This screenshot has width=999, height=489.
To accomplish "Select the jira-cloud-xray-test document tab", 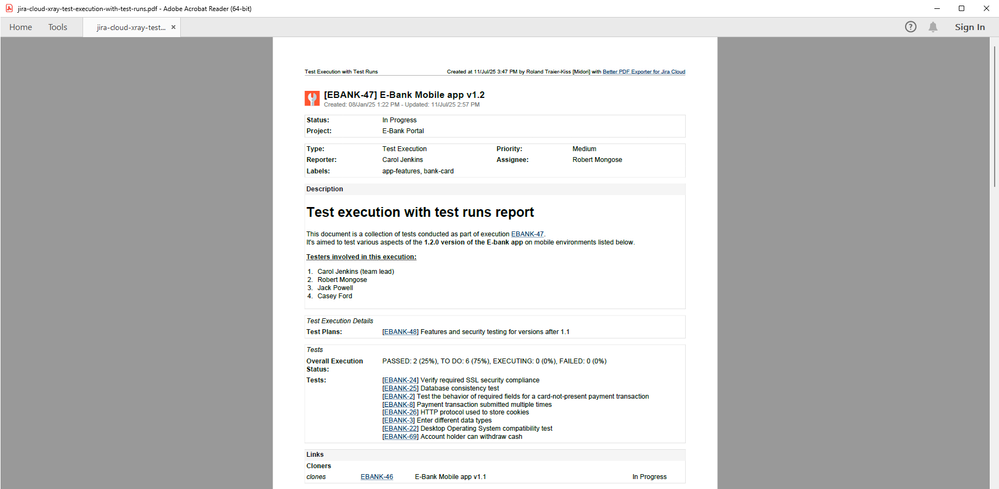I will 131,27.
